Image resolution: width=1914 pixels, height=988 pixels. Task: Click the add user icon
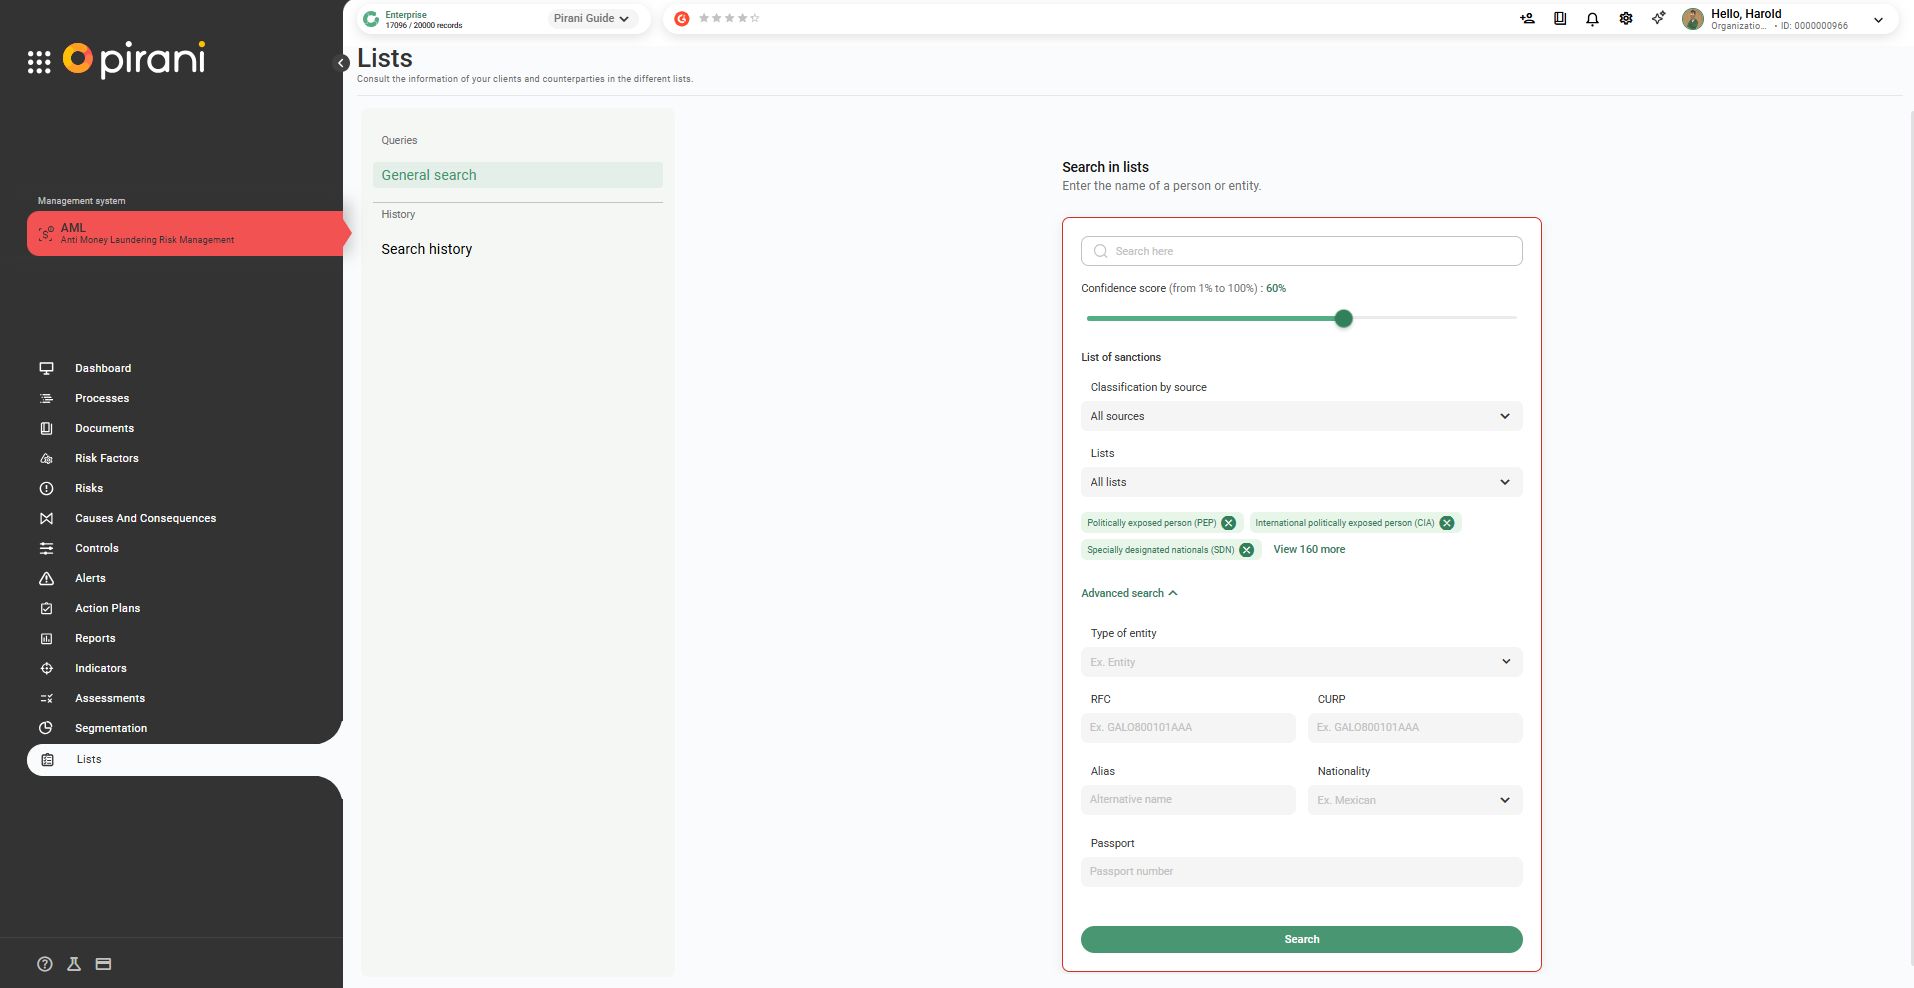click(1527, 19)
